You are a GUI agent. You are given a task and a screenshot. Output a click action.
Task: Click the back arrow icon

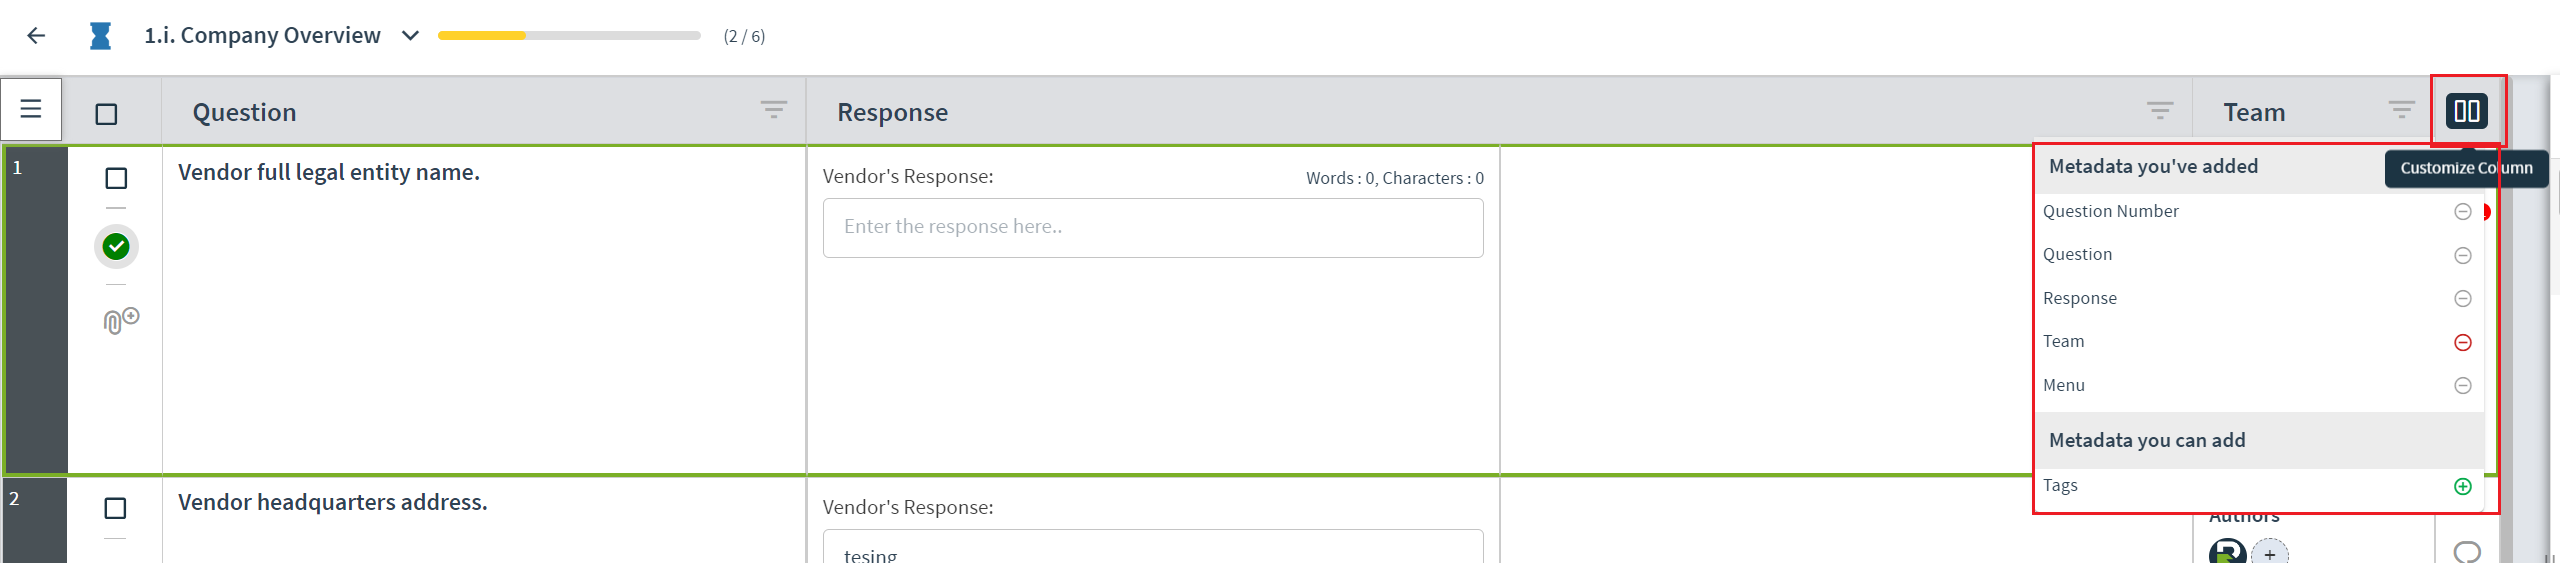point(36,36)
